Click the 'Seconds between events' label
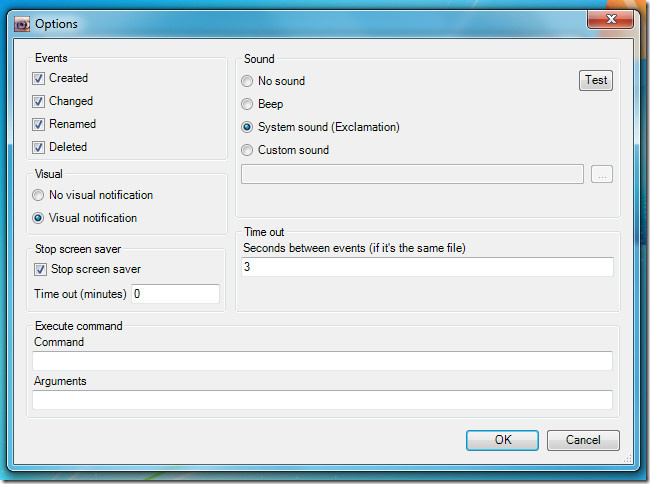Image resolution: width=650 pixels, height=484 pixels. (x=354, y=248)
